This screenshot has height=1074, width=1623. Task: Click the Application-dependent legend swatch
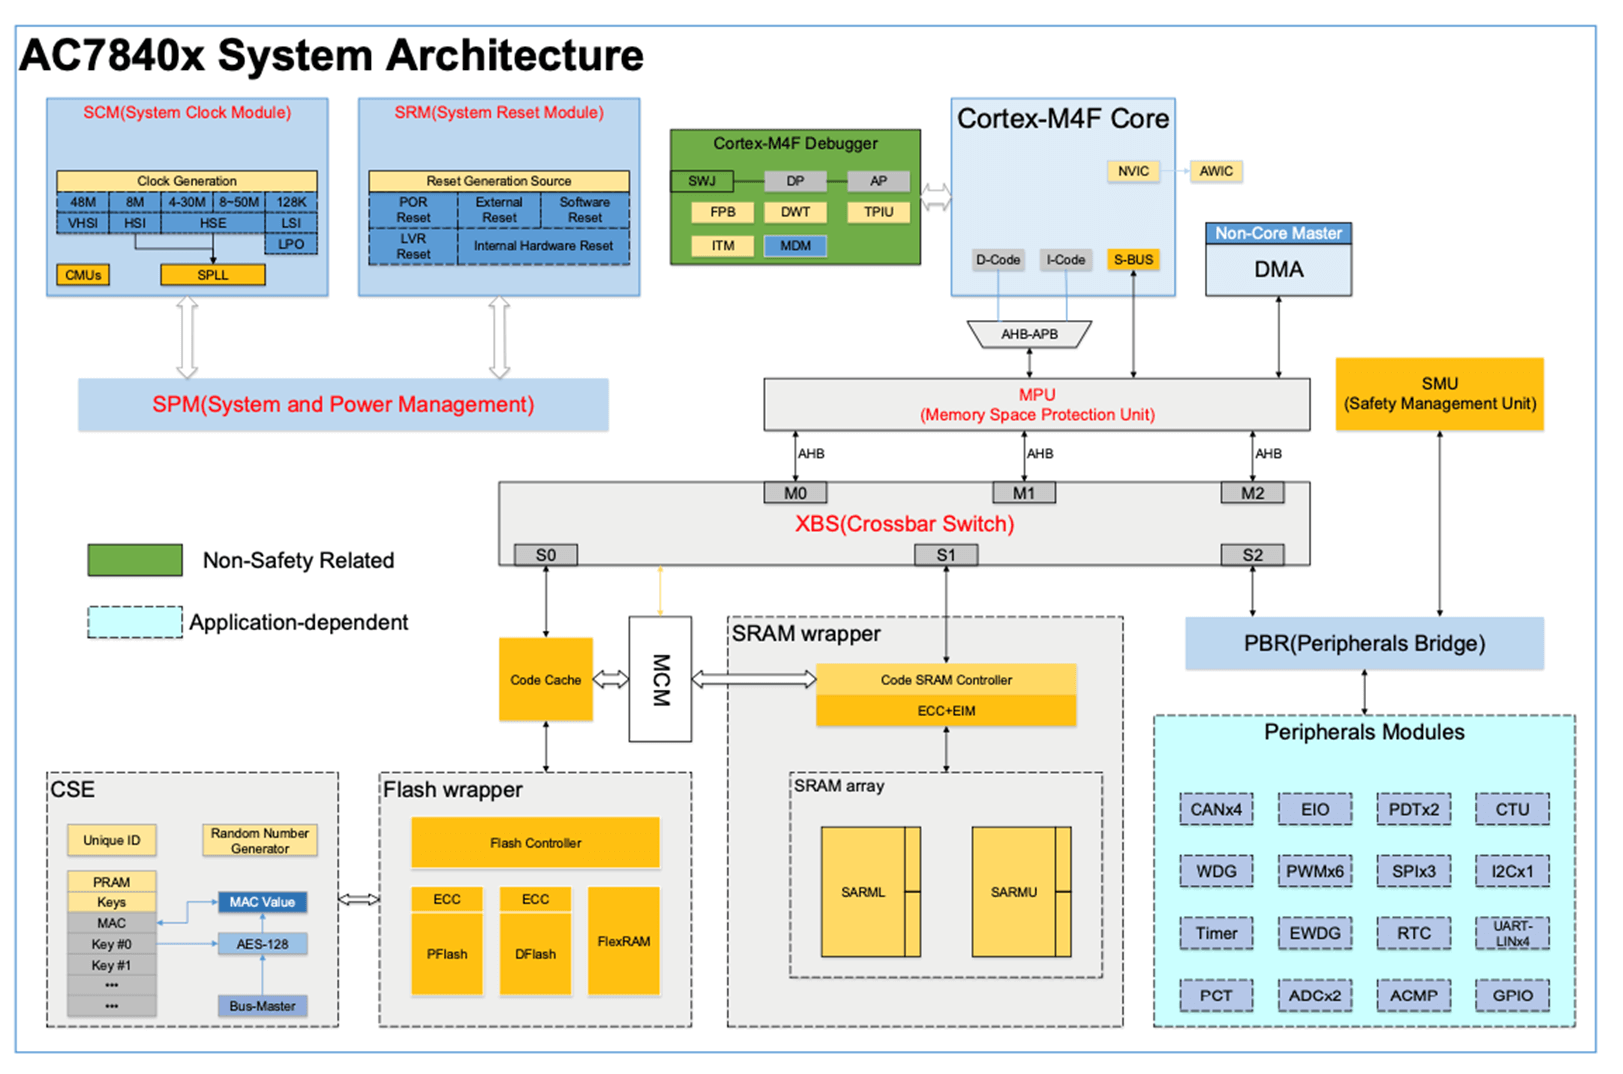click(135, 622)
